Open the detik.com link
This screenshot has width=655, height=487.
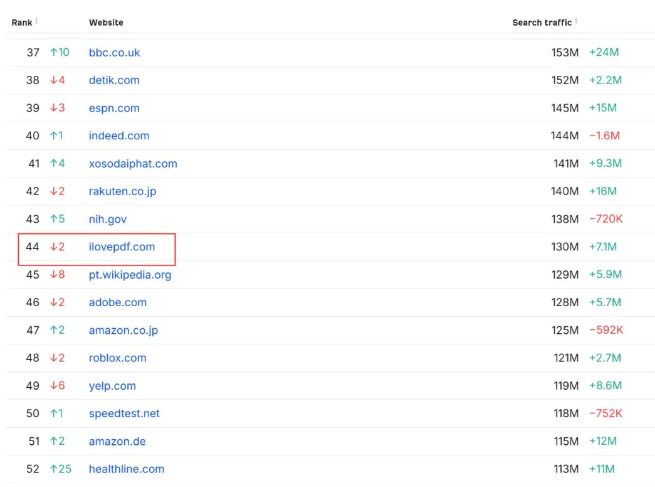(114, 80)
